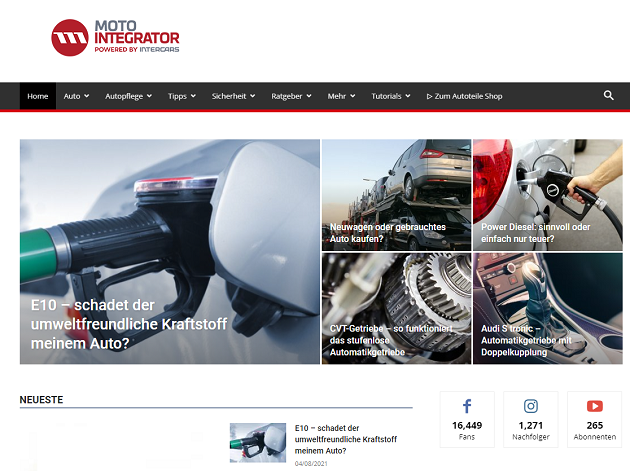Click the YouTube icon
Image resolution: width=630 pixels, height=471 pixels.
594,406
